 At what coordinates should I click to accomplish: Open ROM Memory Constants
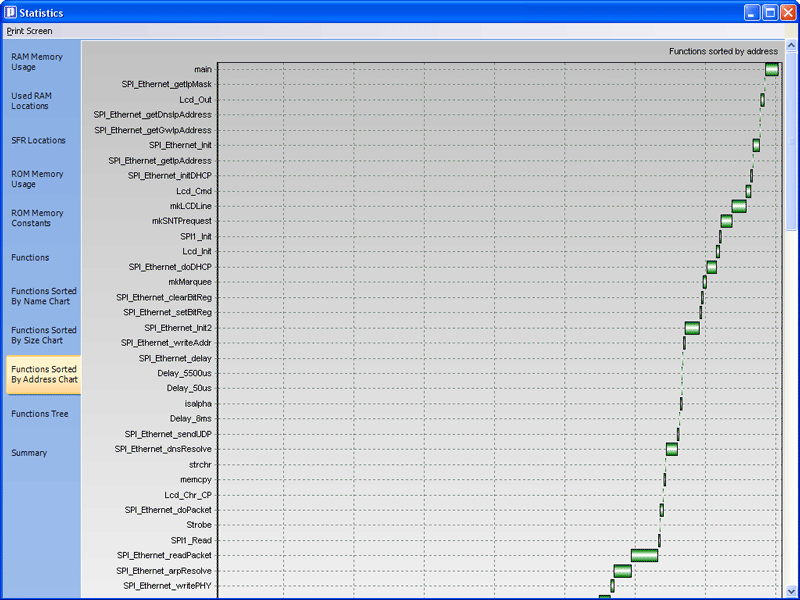pyautogui.click(x=37, y=218)
